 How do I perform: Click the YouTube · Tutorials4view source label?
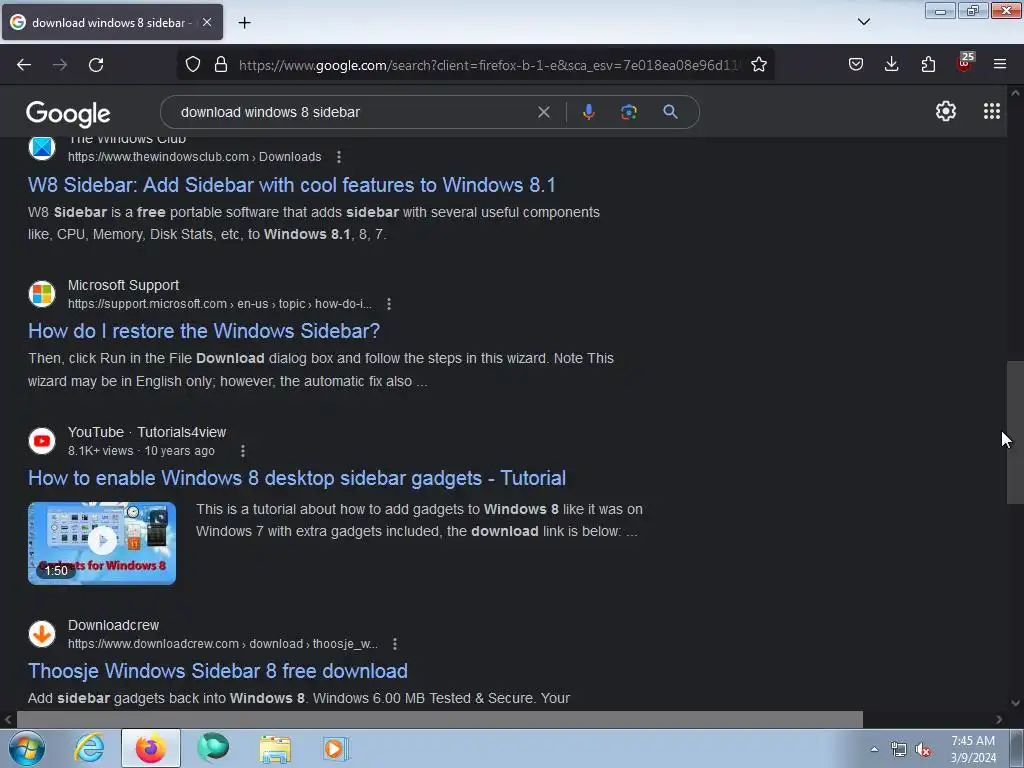147,432
